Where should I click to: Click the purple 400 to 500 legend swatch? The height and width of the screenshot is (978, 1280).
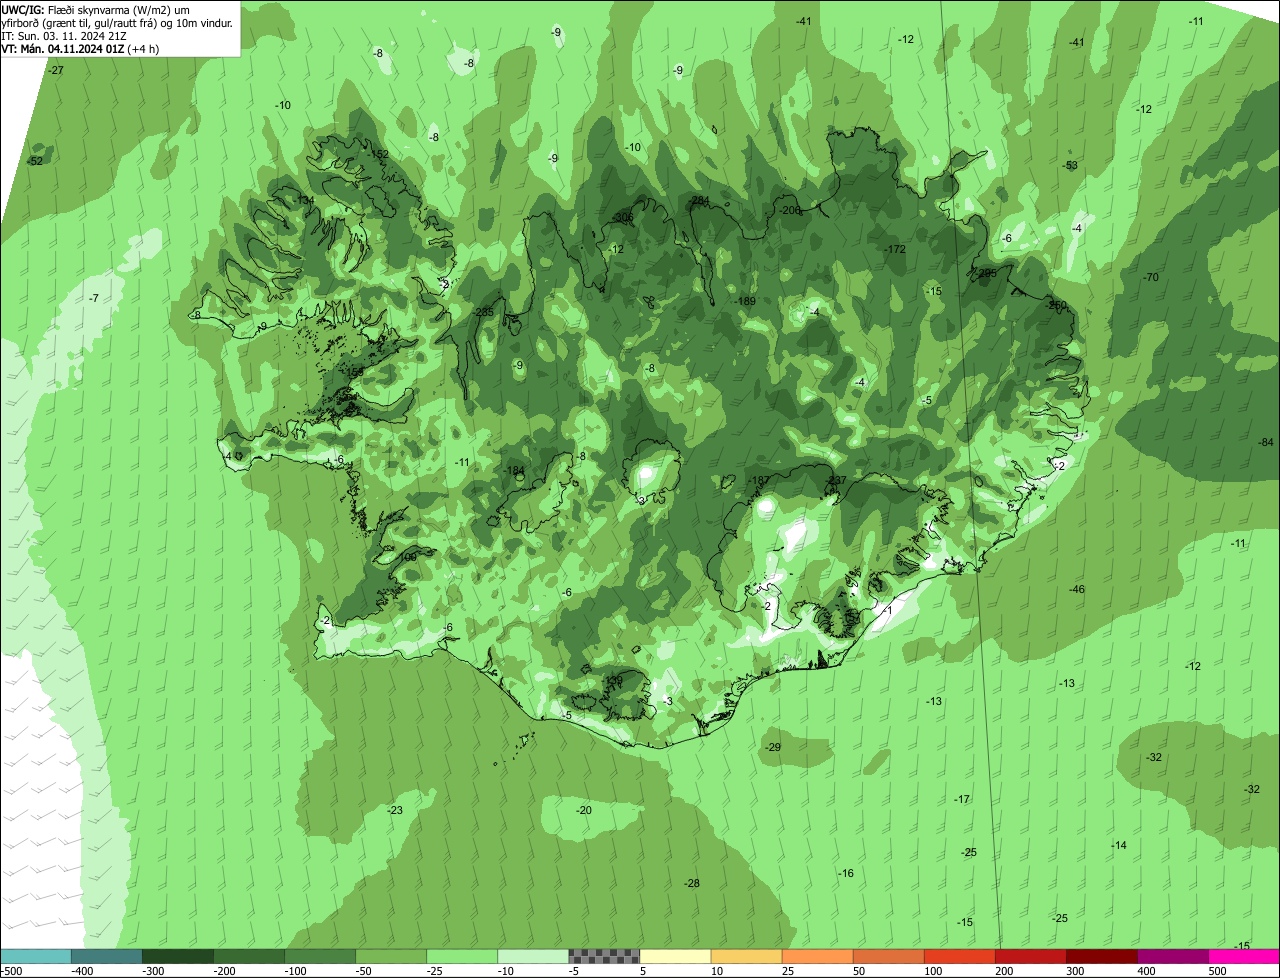1173,956
